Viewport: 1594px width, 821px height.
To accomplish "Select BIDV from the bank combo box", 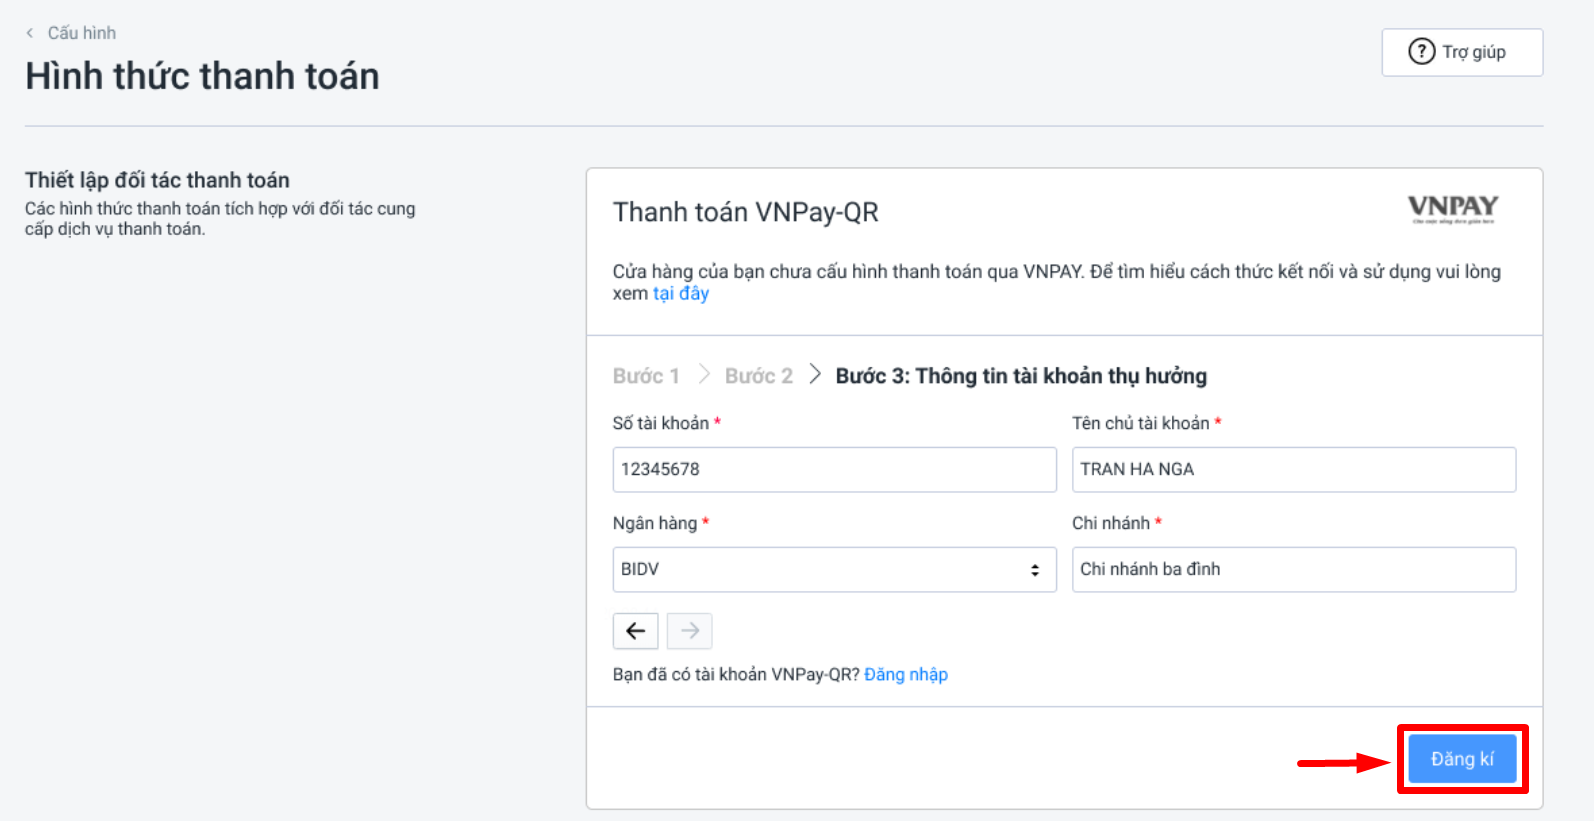I will 834,569.
